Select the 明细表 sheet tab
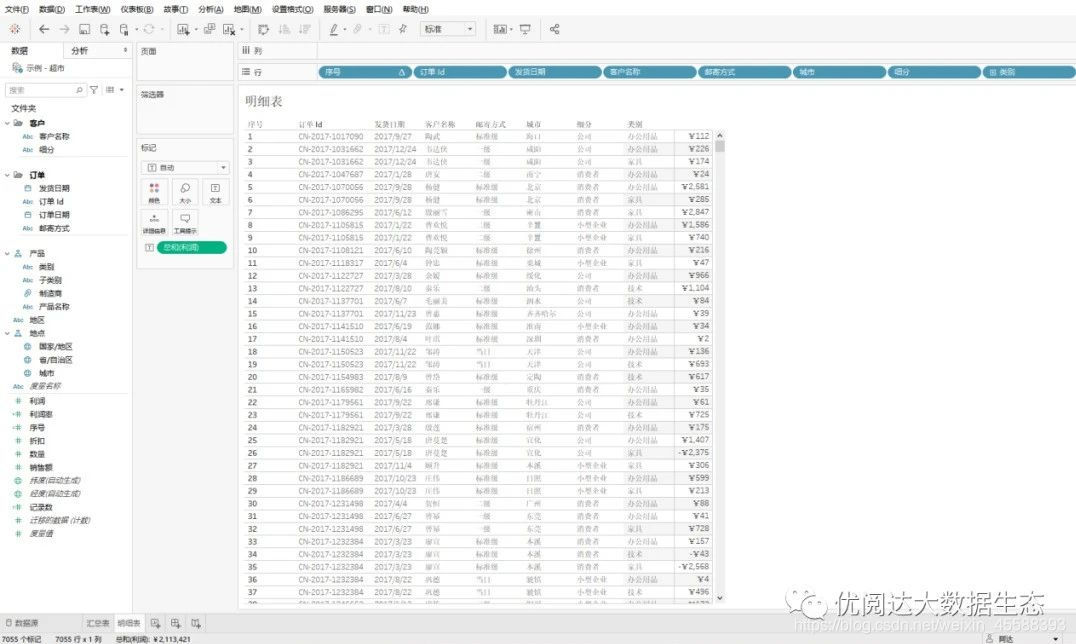The width and height of the screenshot is (1076, 644). coord(129,623)
